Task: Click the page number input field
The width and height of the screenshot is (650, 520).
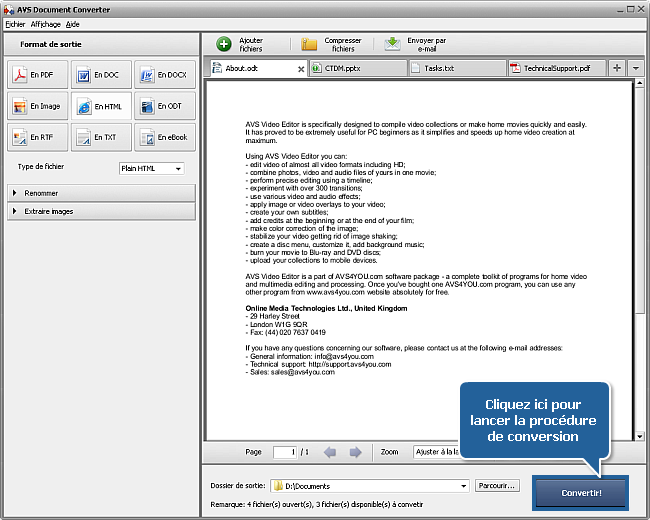Action: pos(285,452)
